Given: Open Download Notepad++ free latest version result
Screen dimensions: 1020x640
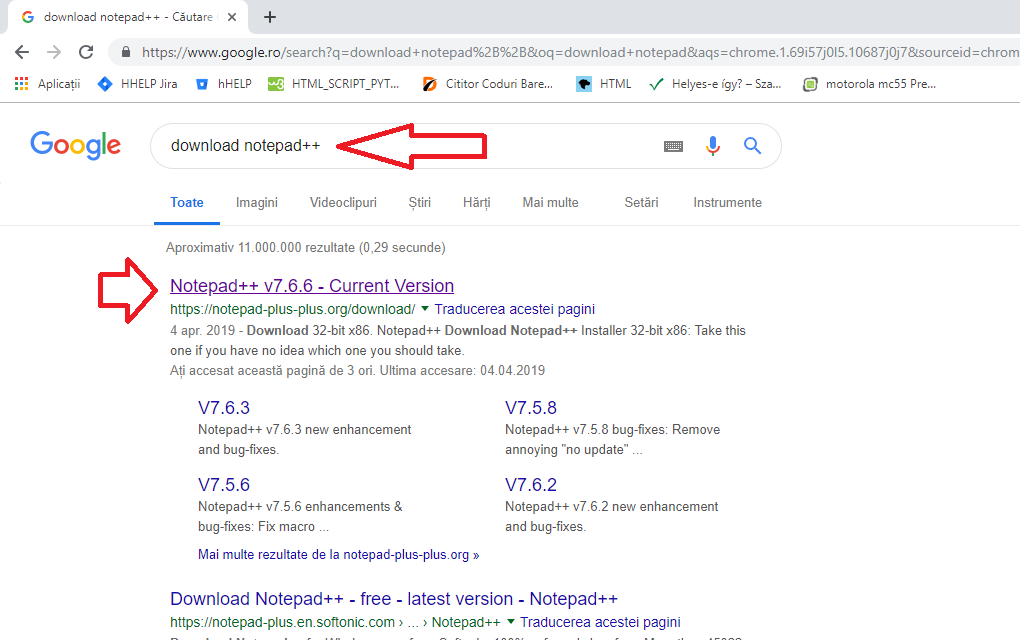Looking at the screenshot, I should pos(394,598).
